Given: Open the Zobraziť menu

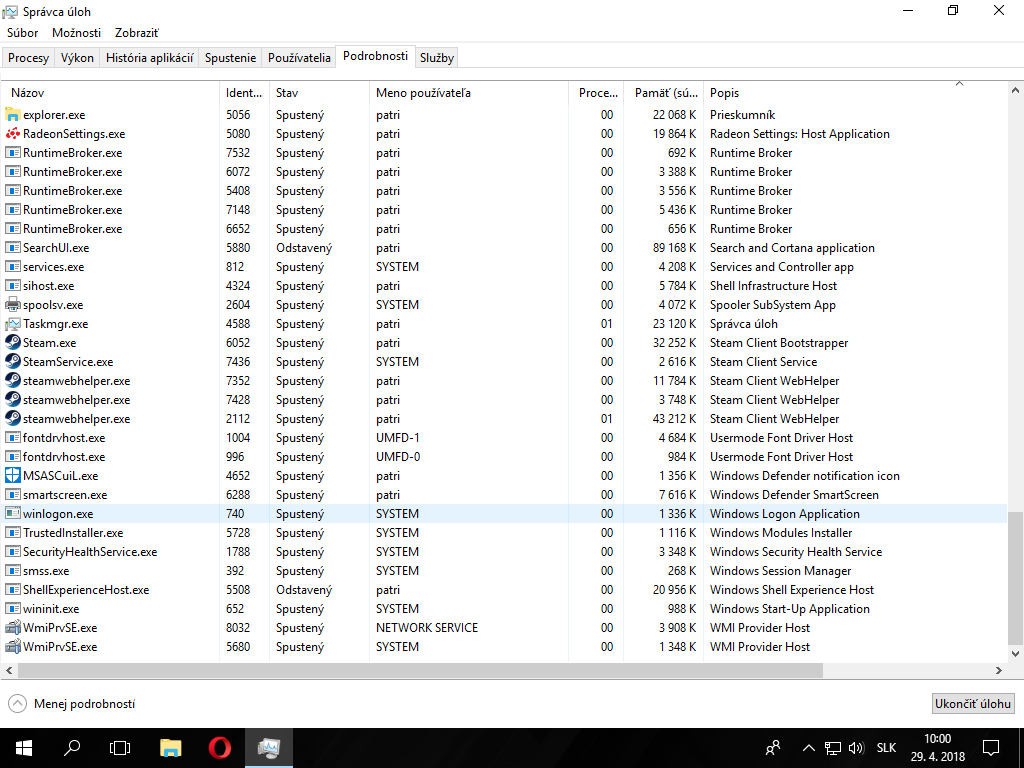Looking at the screenshot, I should (136, 33).
